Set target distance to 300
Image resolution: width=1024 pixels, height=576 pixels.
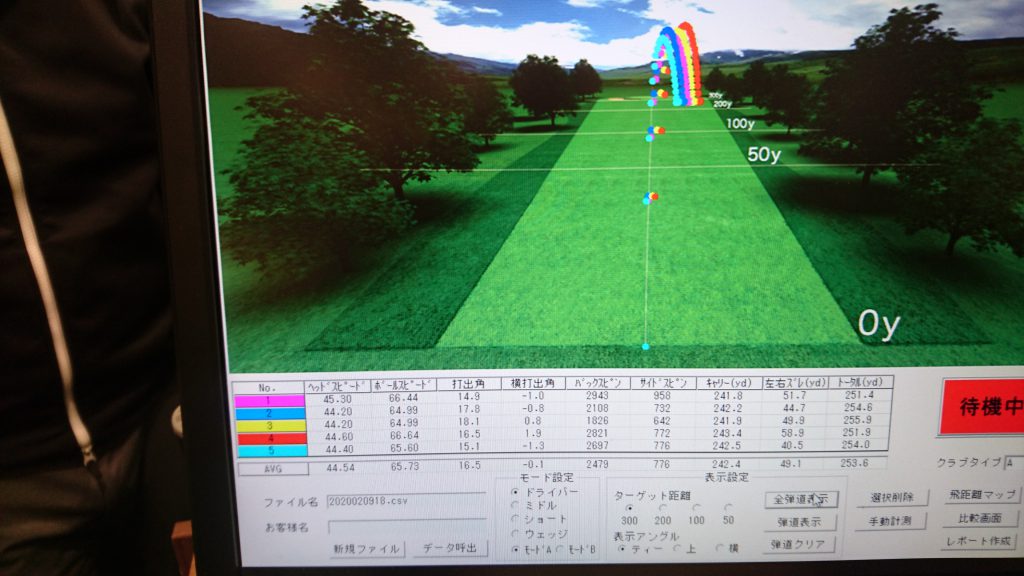pos(630,507)
